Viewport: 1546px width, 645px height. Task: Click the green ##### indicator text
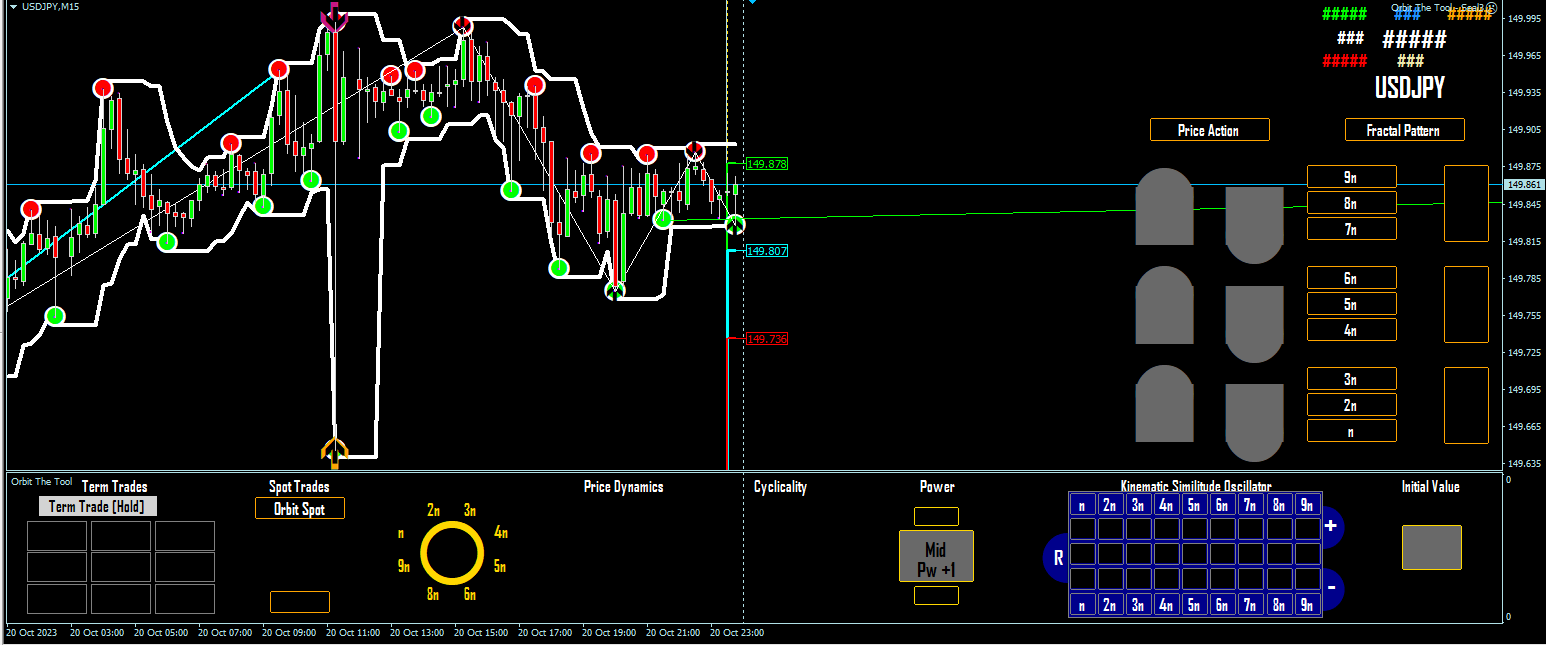1344,14
